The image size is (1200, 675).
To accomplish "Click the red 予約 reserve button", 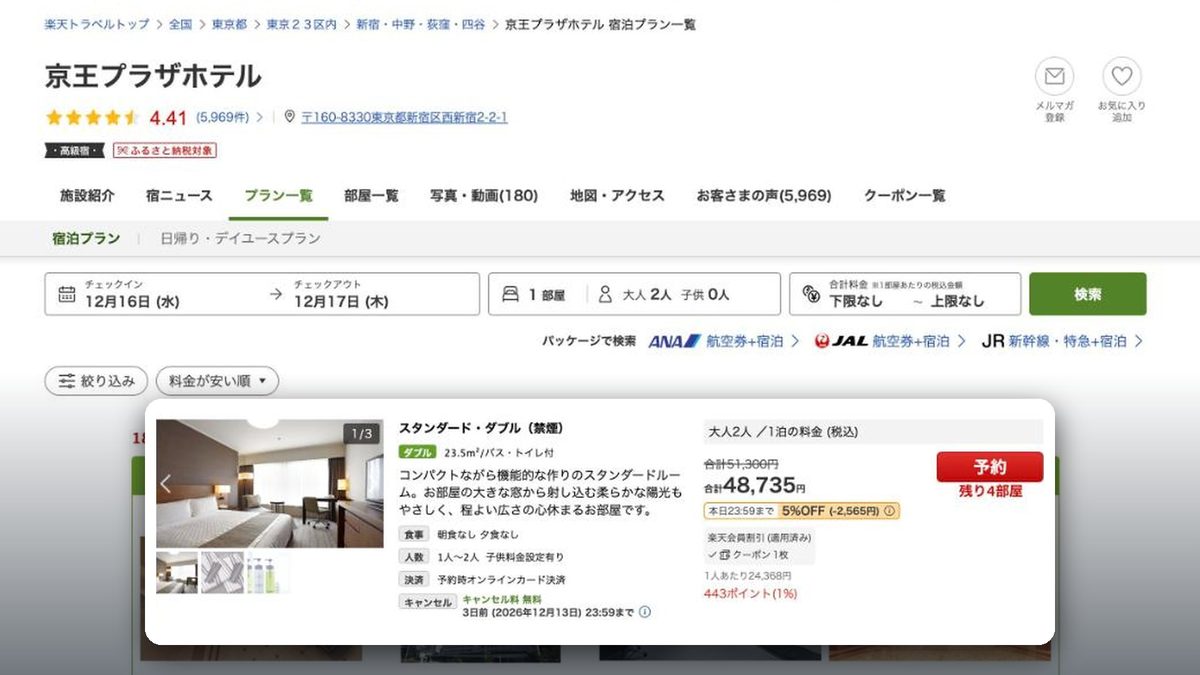I will coord(989,467).
